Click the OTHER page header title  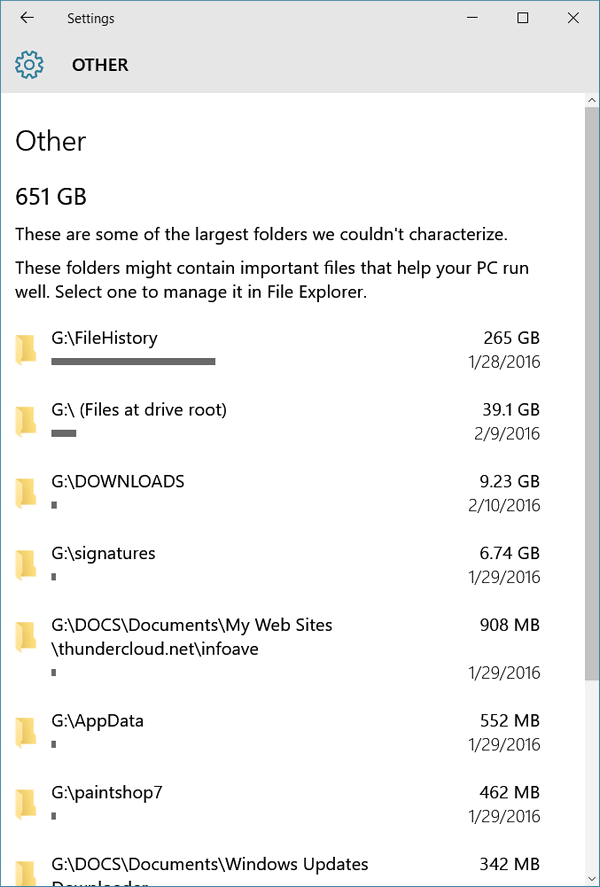tap(100, 65)
